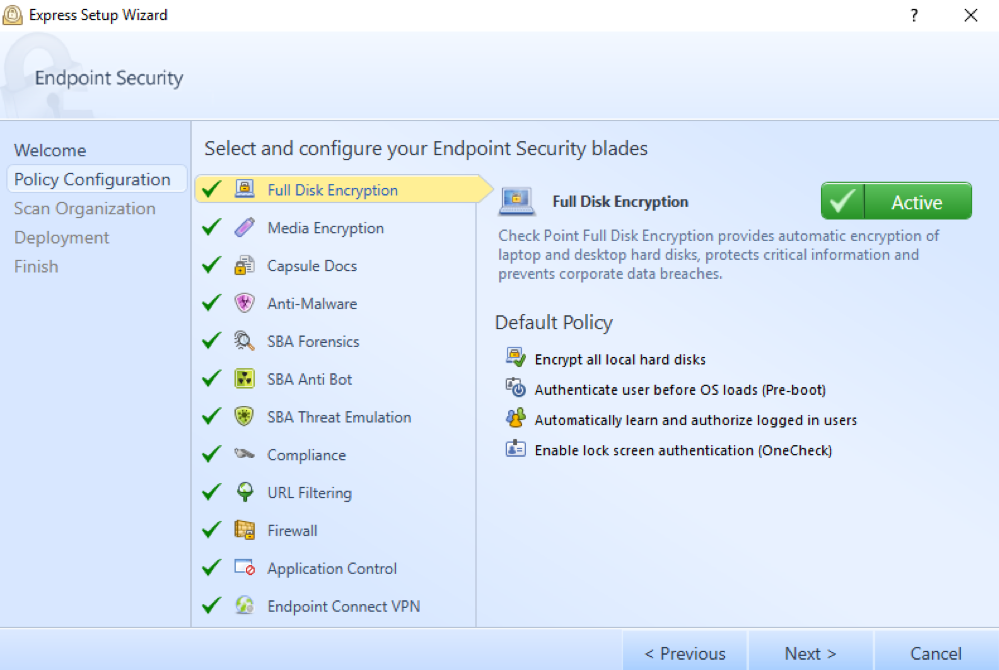
Task: Select the Full Disk Encryption blade label
Action: pyautogui.click(x=333, y=190)
